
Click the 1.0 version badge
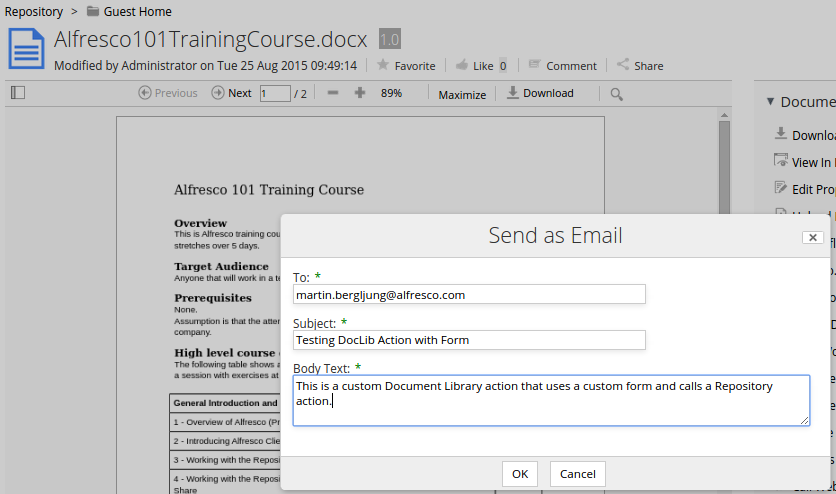pyautogui.click(x=390, y=39)
